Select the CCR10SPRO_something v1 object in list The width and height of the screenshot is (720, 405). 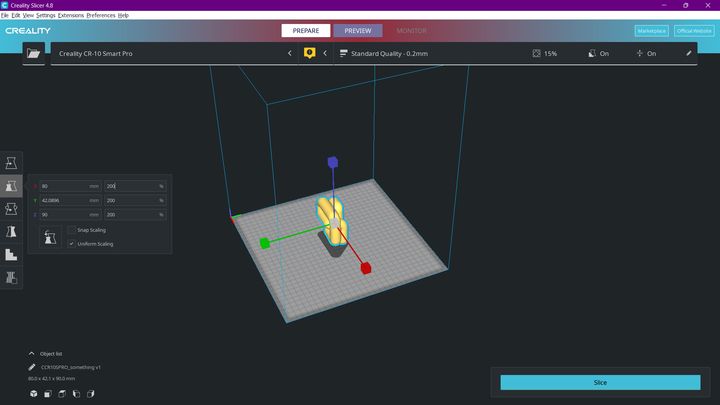pyautogui.click(x=71, y=367)
